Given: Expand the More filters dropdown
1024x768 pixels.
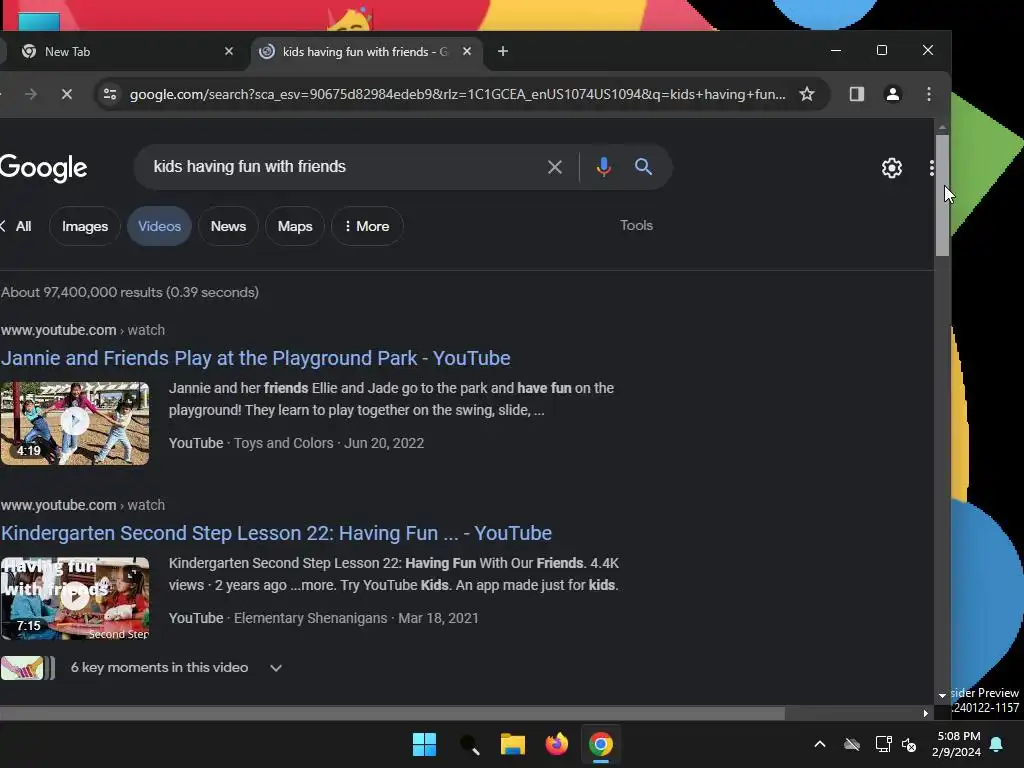Looking at the screenshot, I should pos(367,226).
